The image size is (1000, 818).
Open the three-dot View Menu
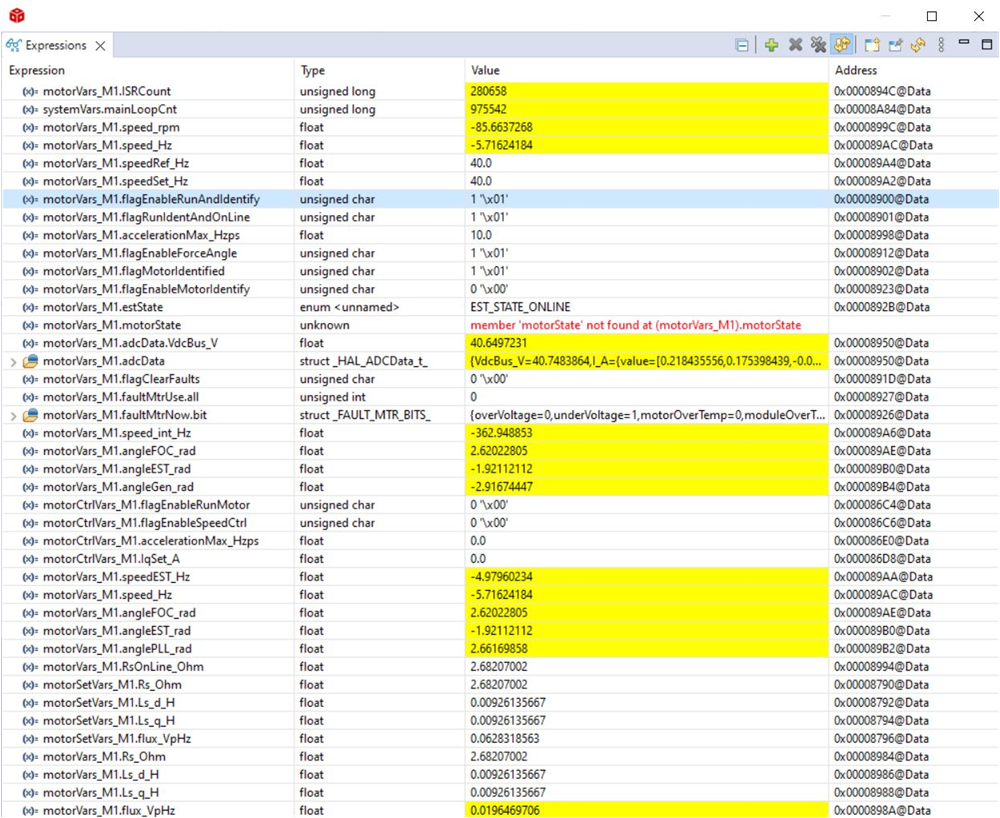(941, 46)
